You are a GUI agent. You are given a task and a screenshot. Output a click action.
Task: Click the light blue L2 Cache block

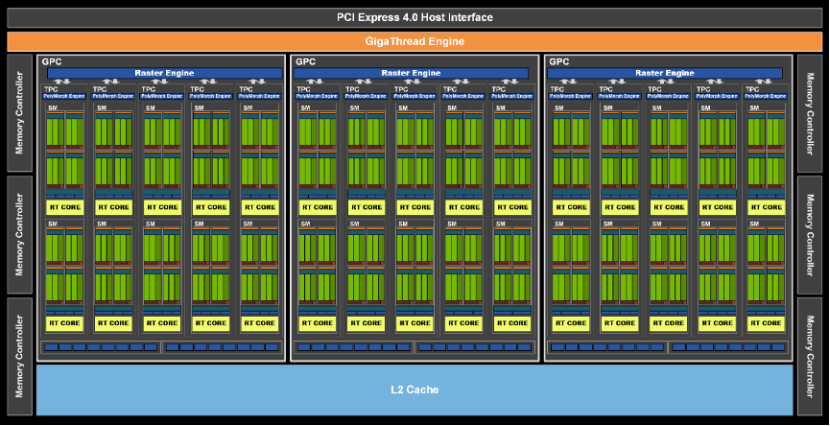(414, 390)
